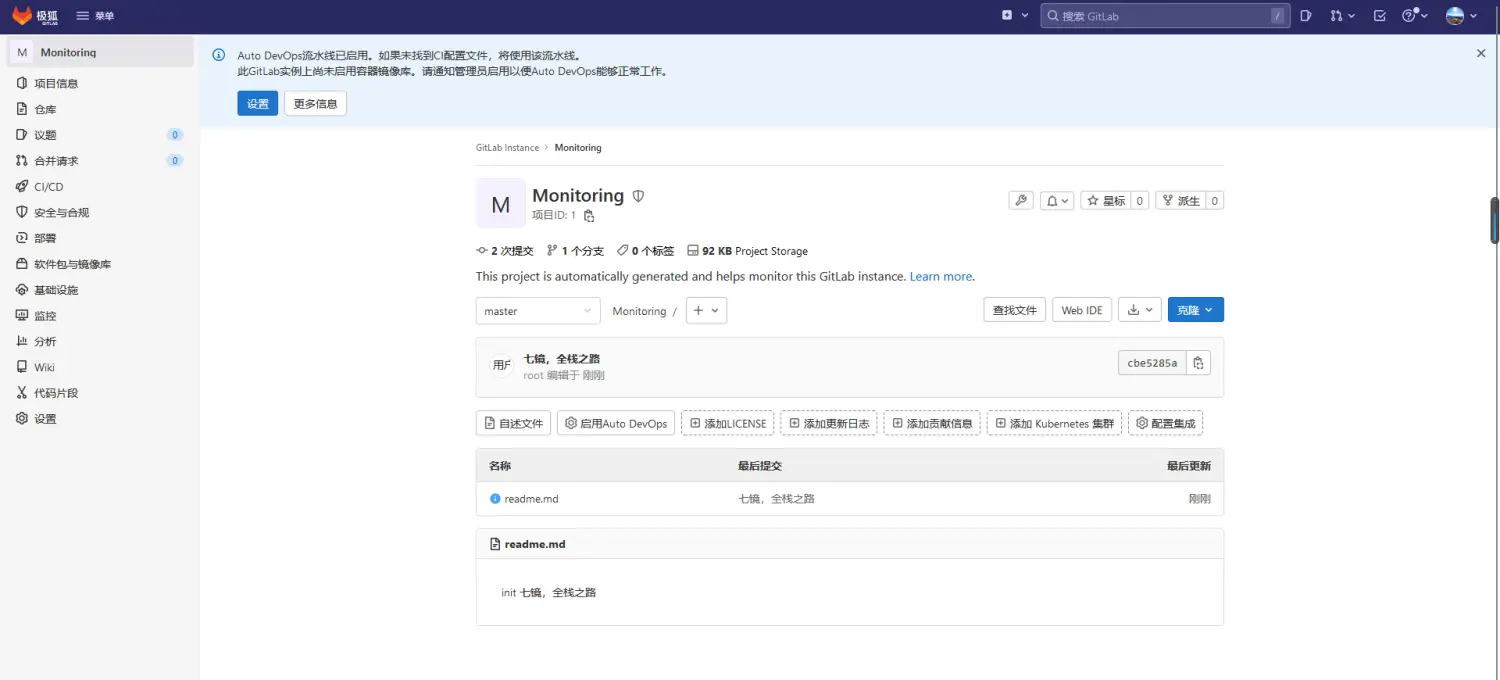Click the GitLab Instance breadcrumb link
The height and width of the screenshot is (680, 1500).
tap(507, 148)
